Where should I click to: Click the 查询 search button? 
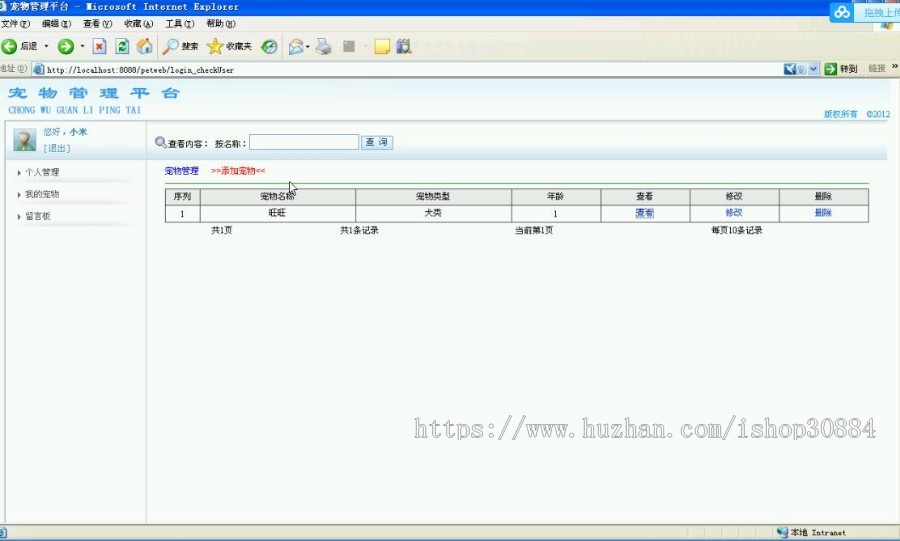pos(377,142)
